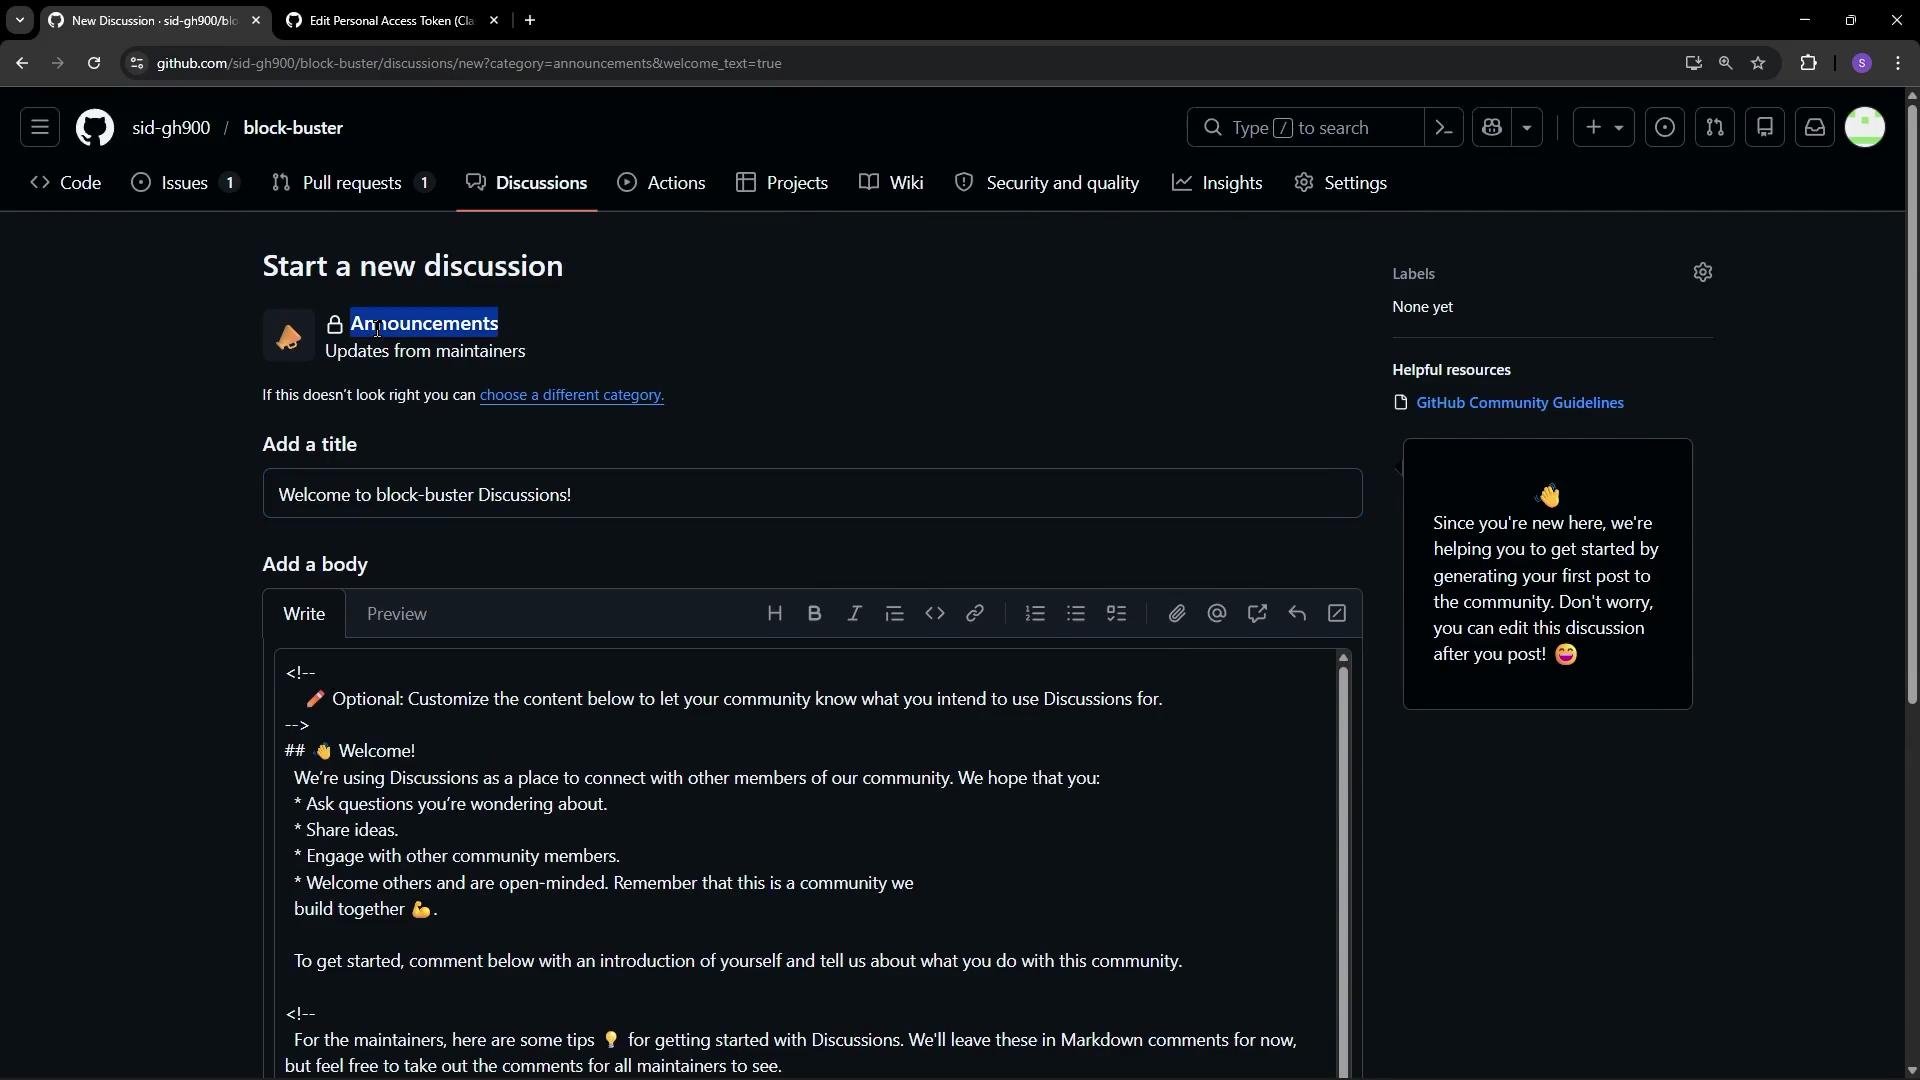Screen dimensions: 1920x1080
Task: Expand the Create new plus dropdown
Action: [x=1603, y=128]
